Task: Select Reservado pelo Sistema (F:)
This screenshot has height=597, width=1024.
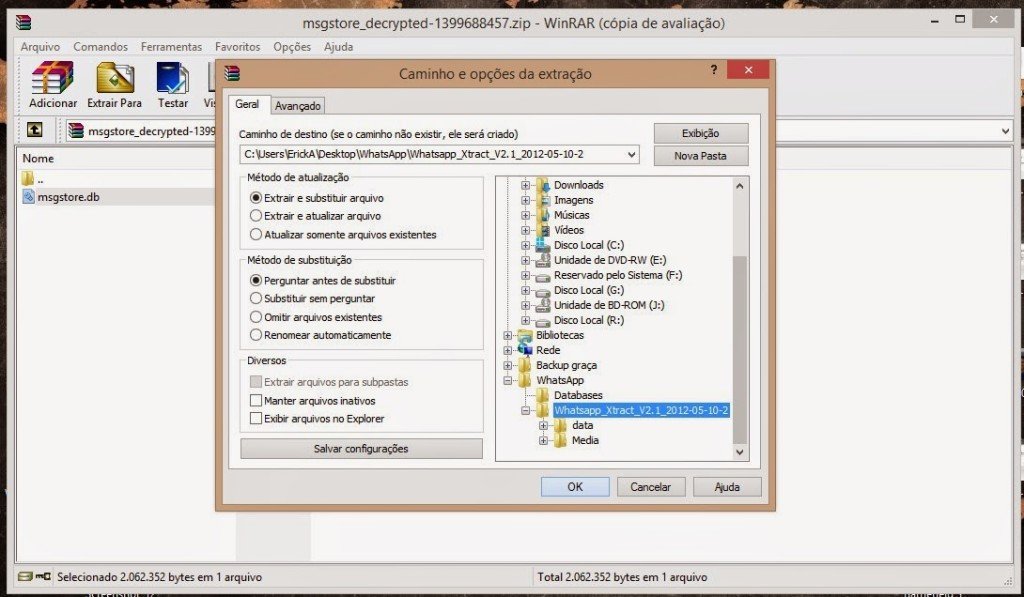Action: point(618,275)
